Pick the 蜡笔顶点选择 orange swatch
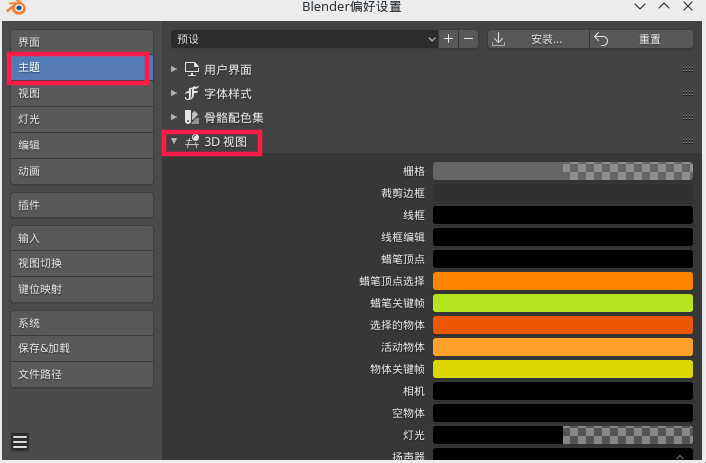The width and height of the screenshot is (706, 463). [x=563, y=281]
